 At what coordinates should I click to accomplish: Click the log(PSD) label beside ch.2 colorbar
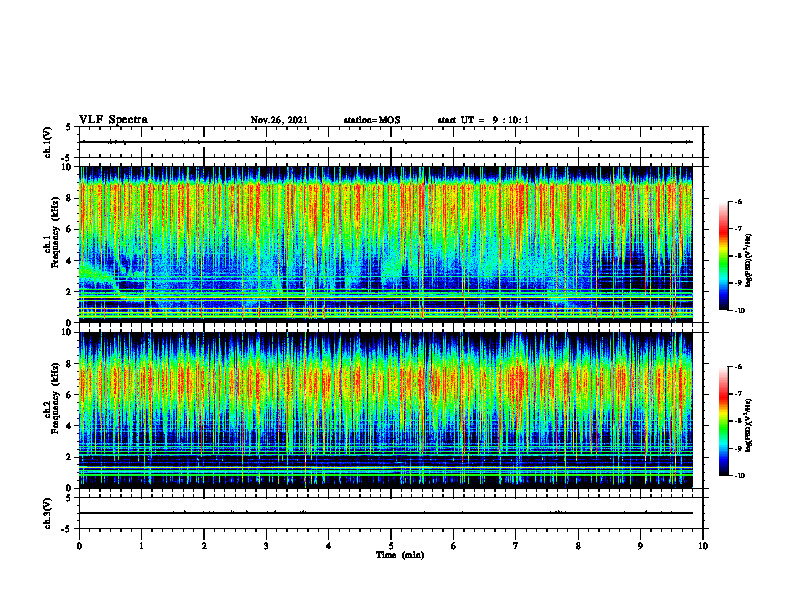pyautogui.click(x=749, y=425)
